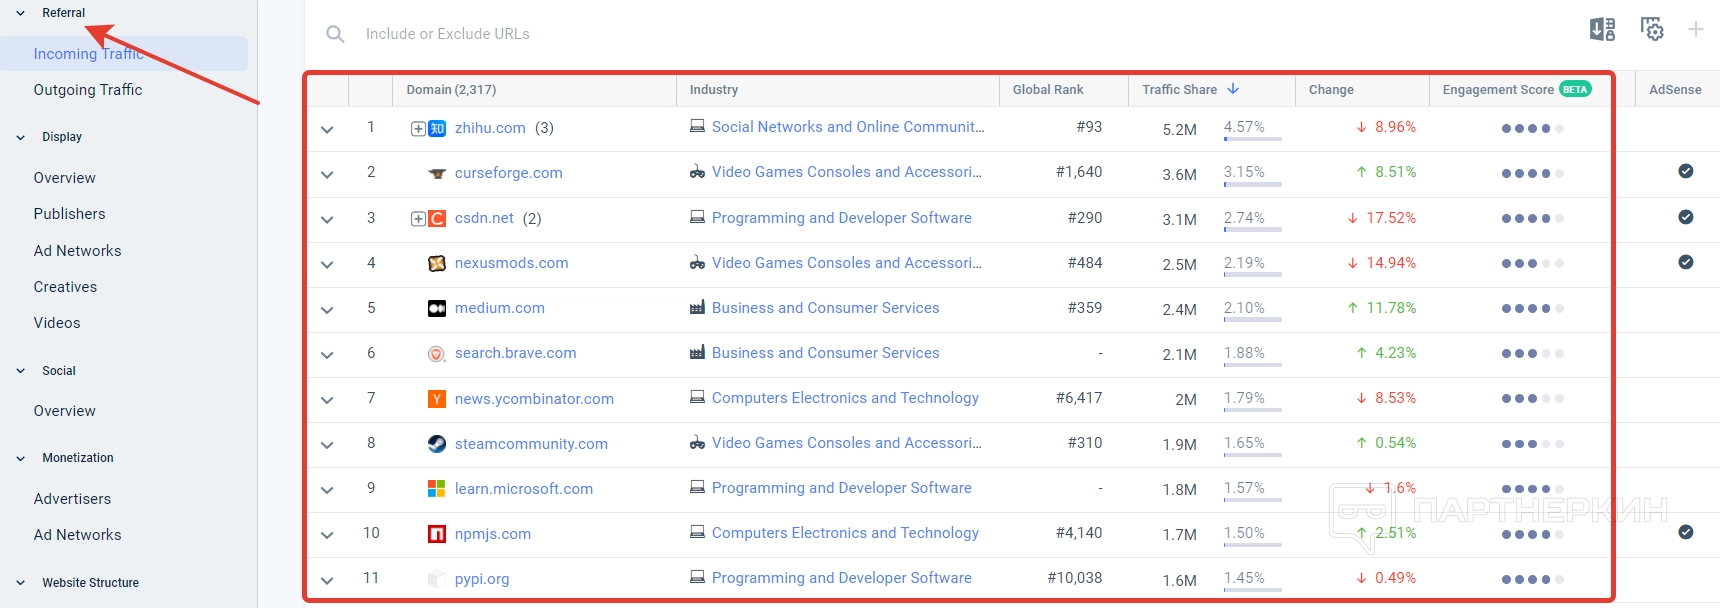Image resolution: width=1720 pixels, height=608 pixels.
Task: Click the Export to Excel icon
Action: click(x=1602, y=30)
